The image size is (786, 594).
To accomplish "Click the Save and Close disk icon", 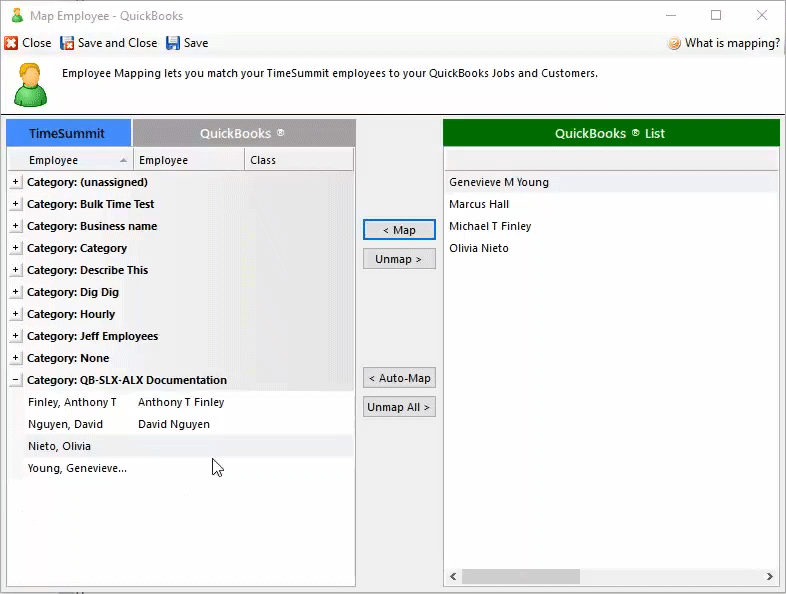I will pos(67,43).
